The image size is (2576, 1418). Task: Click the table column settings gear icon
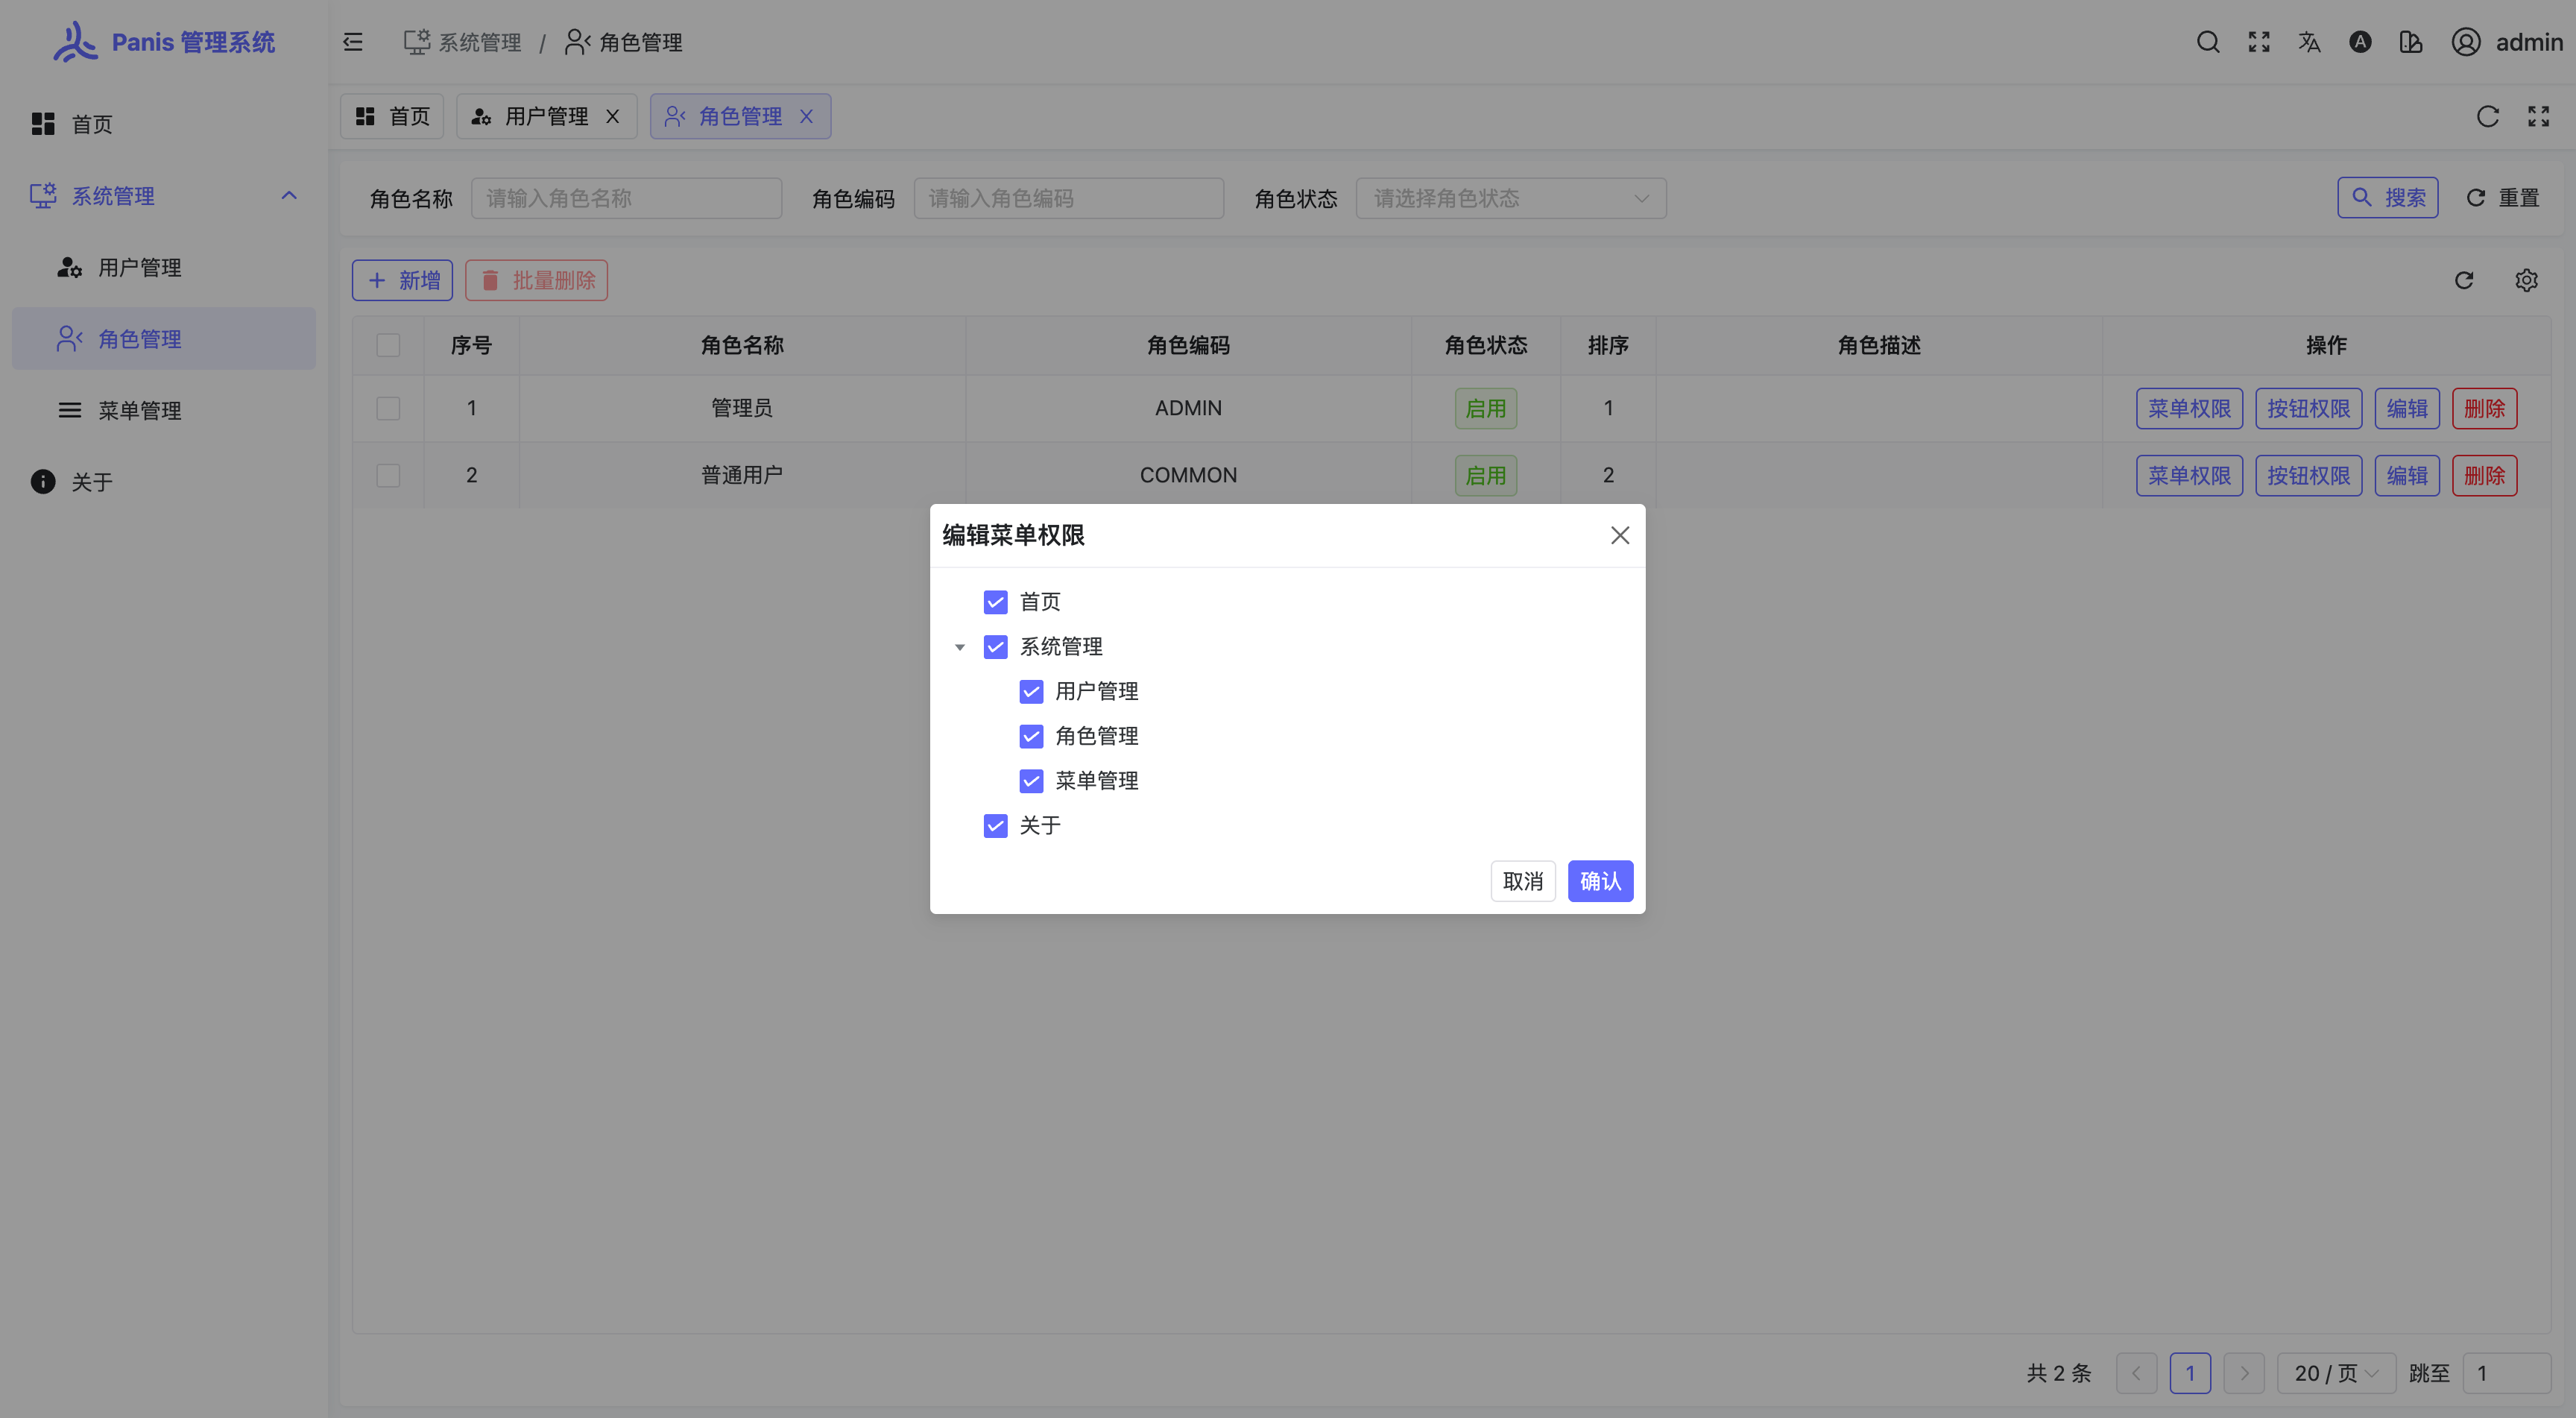tap(2526, 280)
